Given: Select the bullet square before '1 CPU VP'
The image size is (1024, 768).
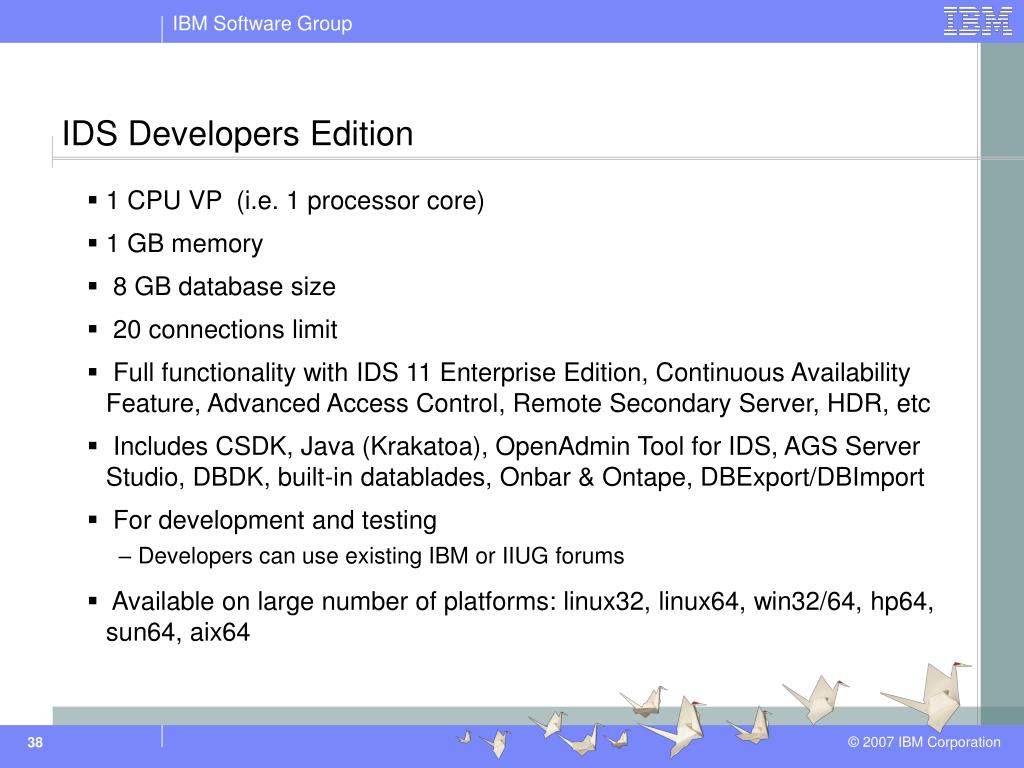Looking at the screenshot, I should coord(93,200).
